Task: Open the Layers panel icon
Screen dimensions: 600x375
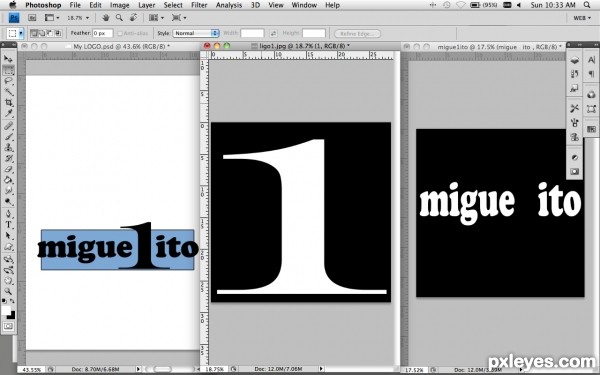Action: (574, 60)
